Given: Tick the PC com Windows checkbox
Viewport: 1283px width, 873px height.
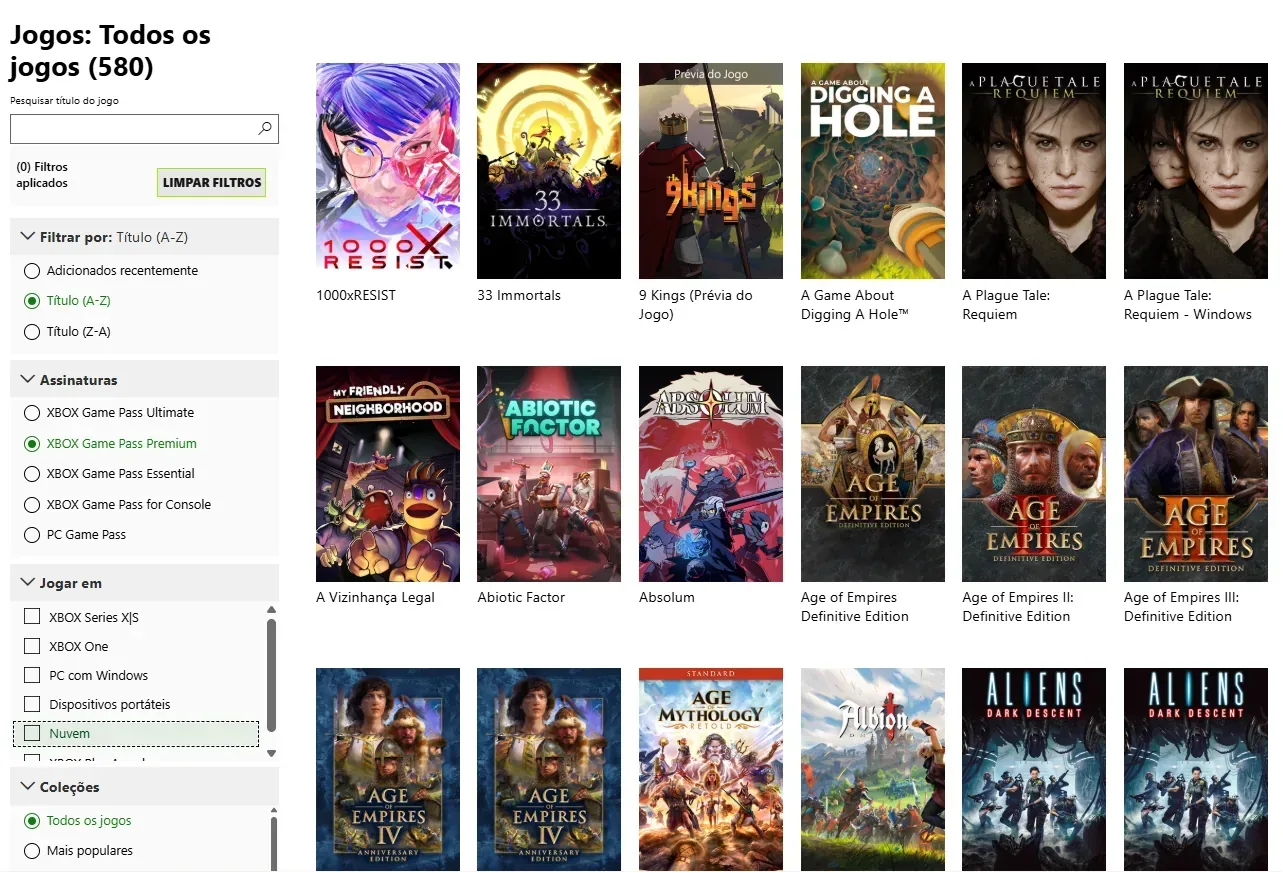Looking at the screenshot, I should (32, 675).
